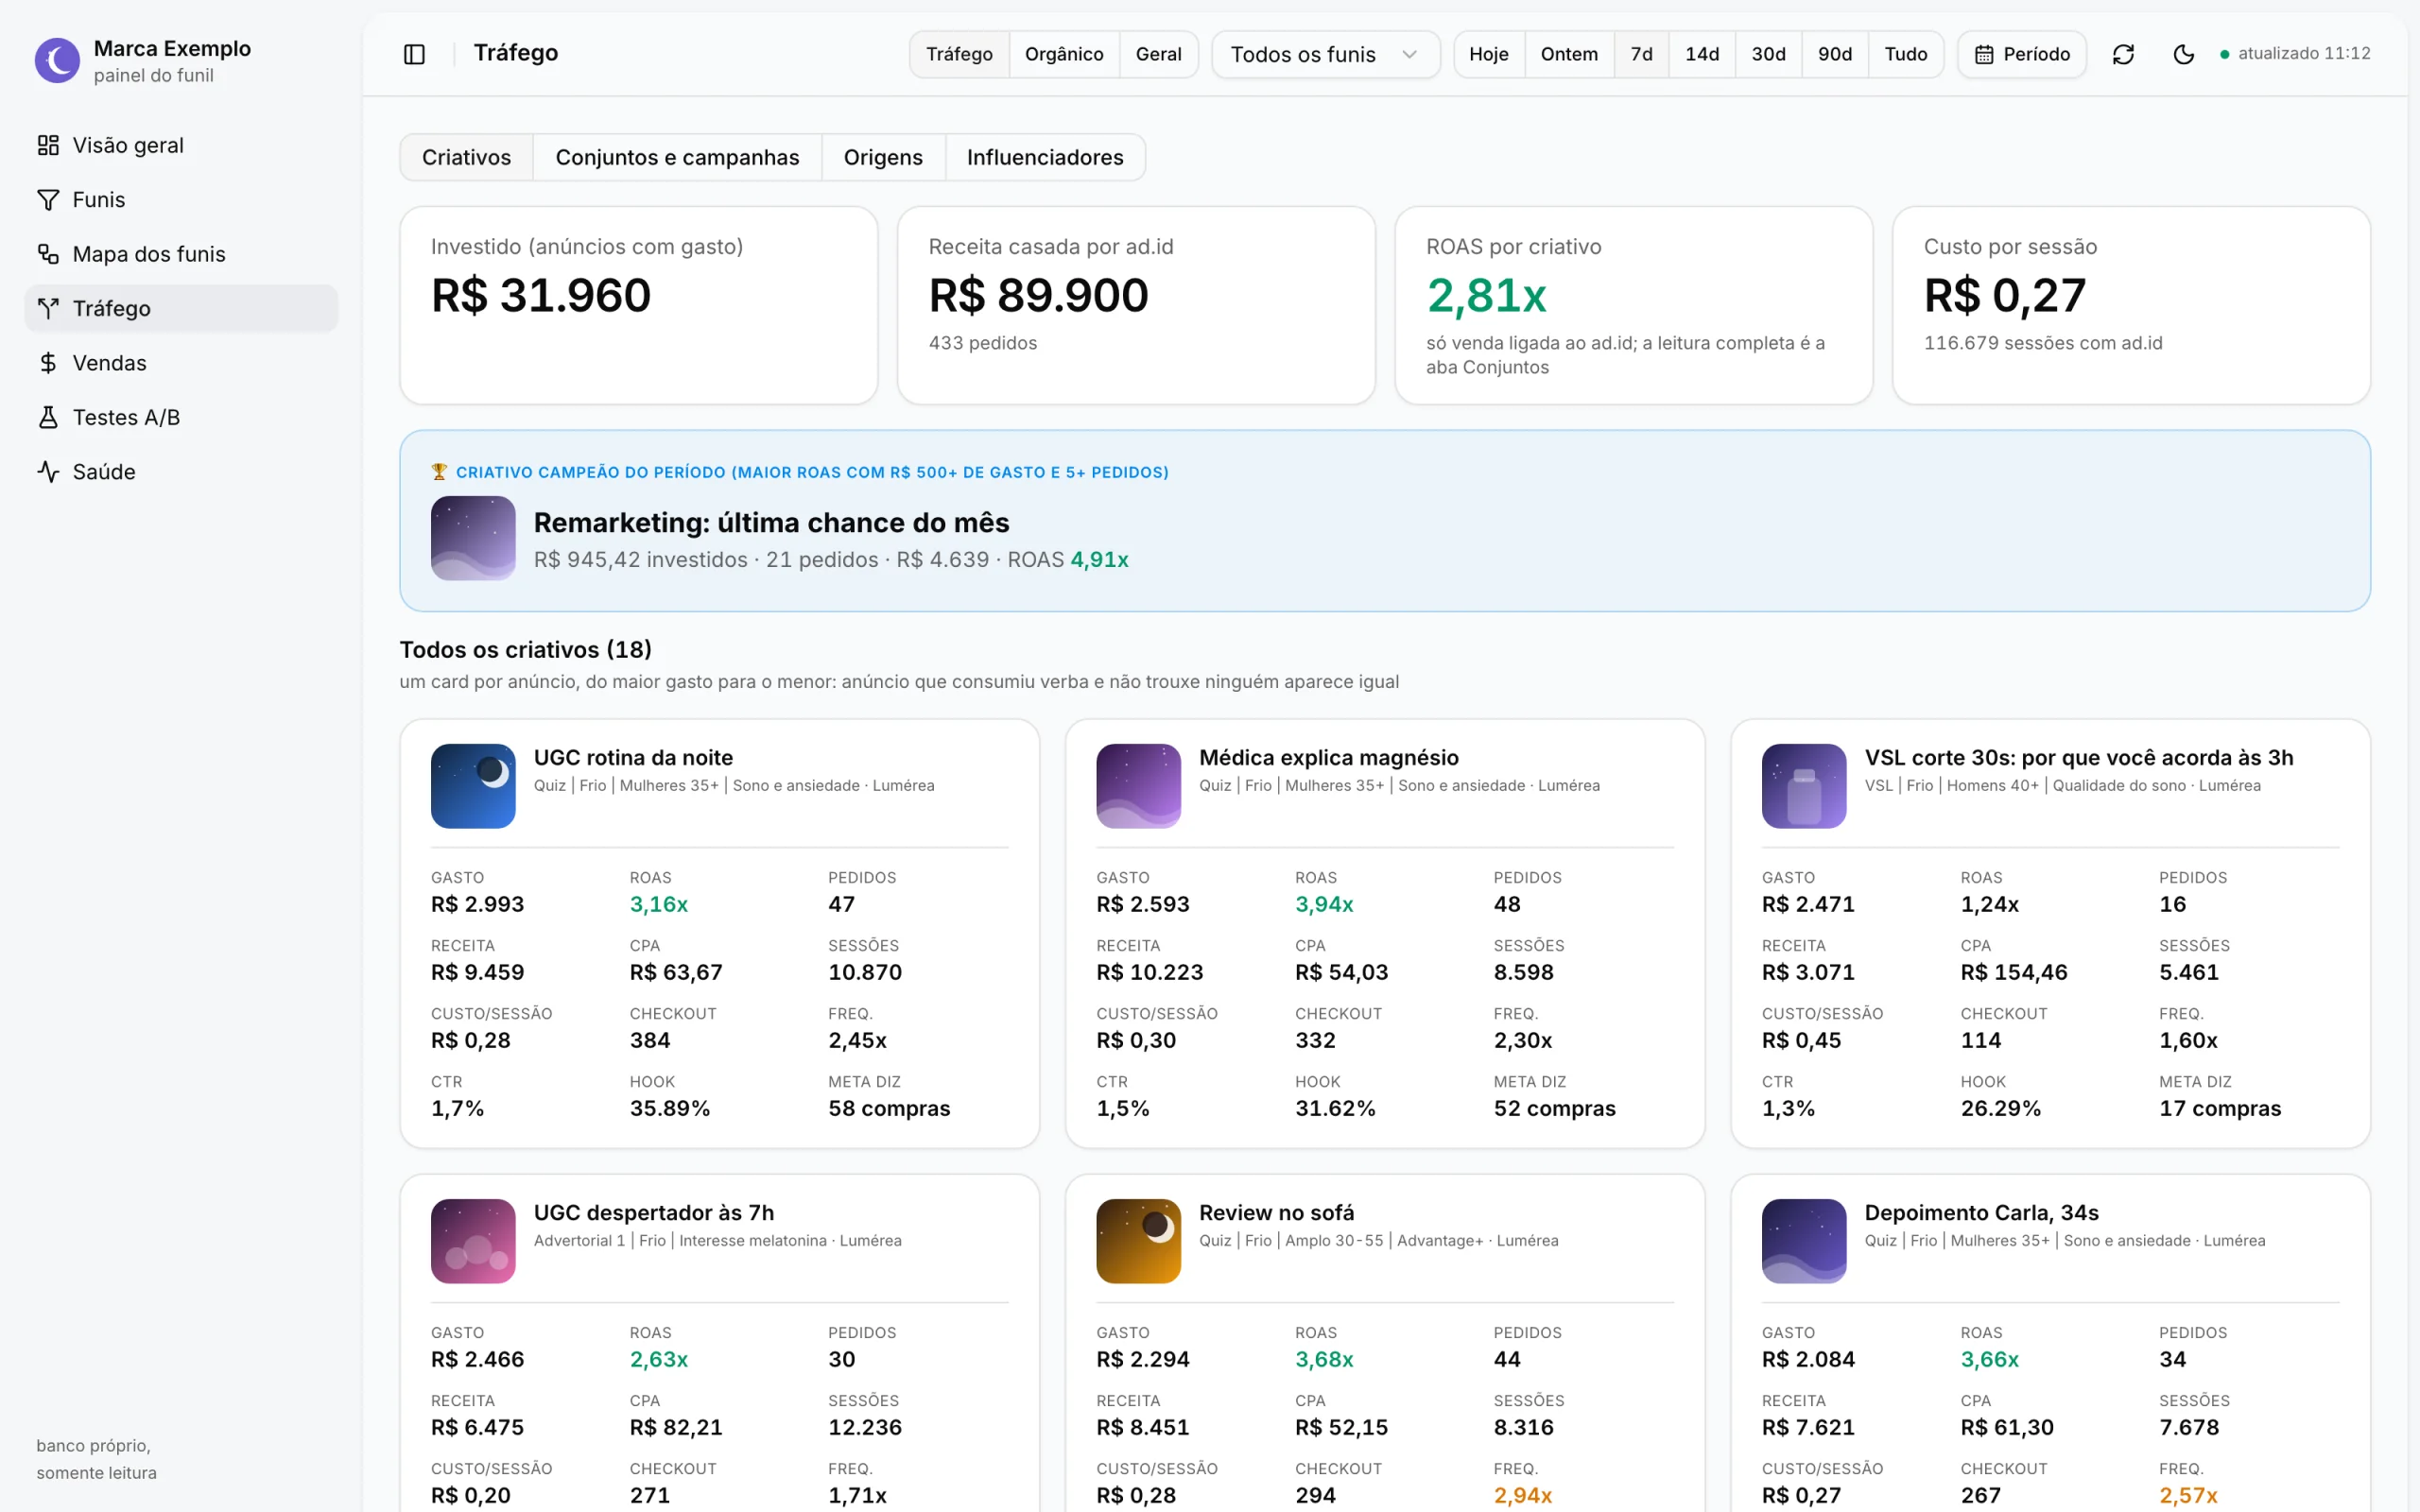The image size is (2420, 1512).
Task: Toggle the sidebar panel icon
Action: pos(414,54)
